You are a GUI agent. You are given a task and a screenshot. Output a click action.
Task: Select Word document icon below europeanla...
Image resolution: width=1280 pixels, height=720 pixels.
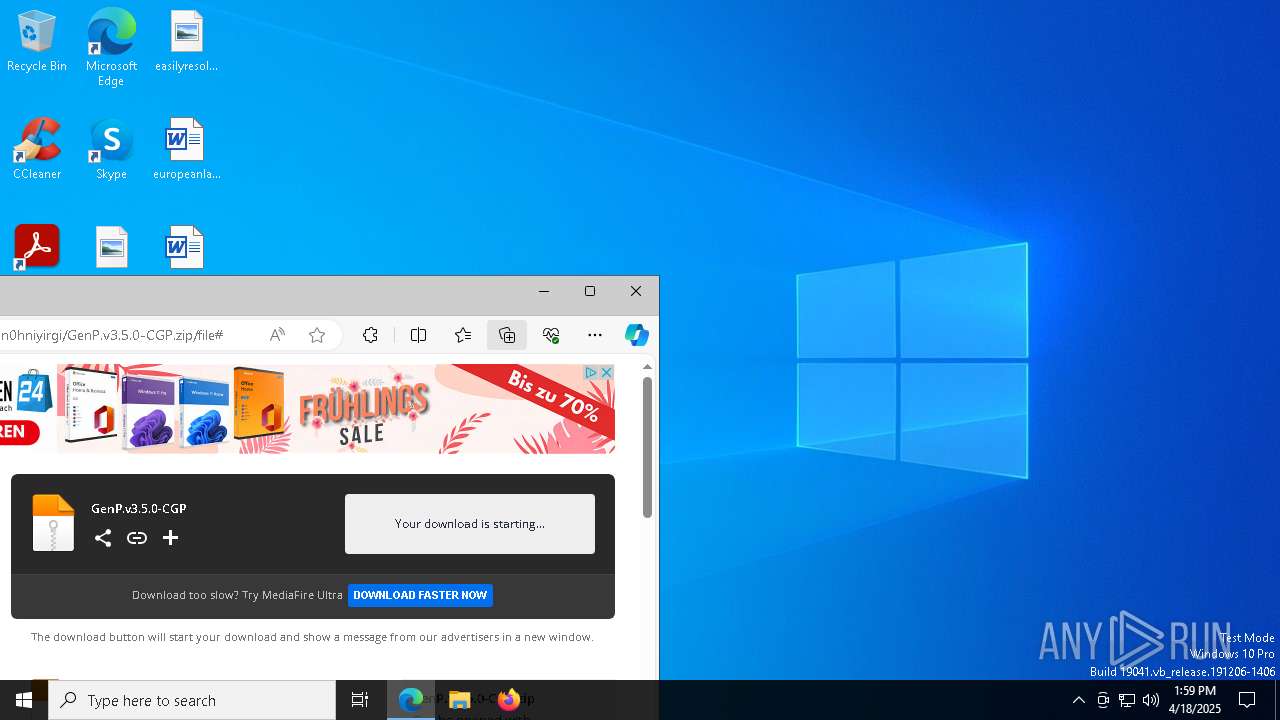click(185, 247)
